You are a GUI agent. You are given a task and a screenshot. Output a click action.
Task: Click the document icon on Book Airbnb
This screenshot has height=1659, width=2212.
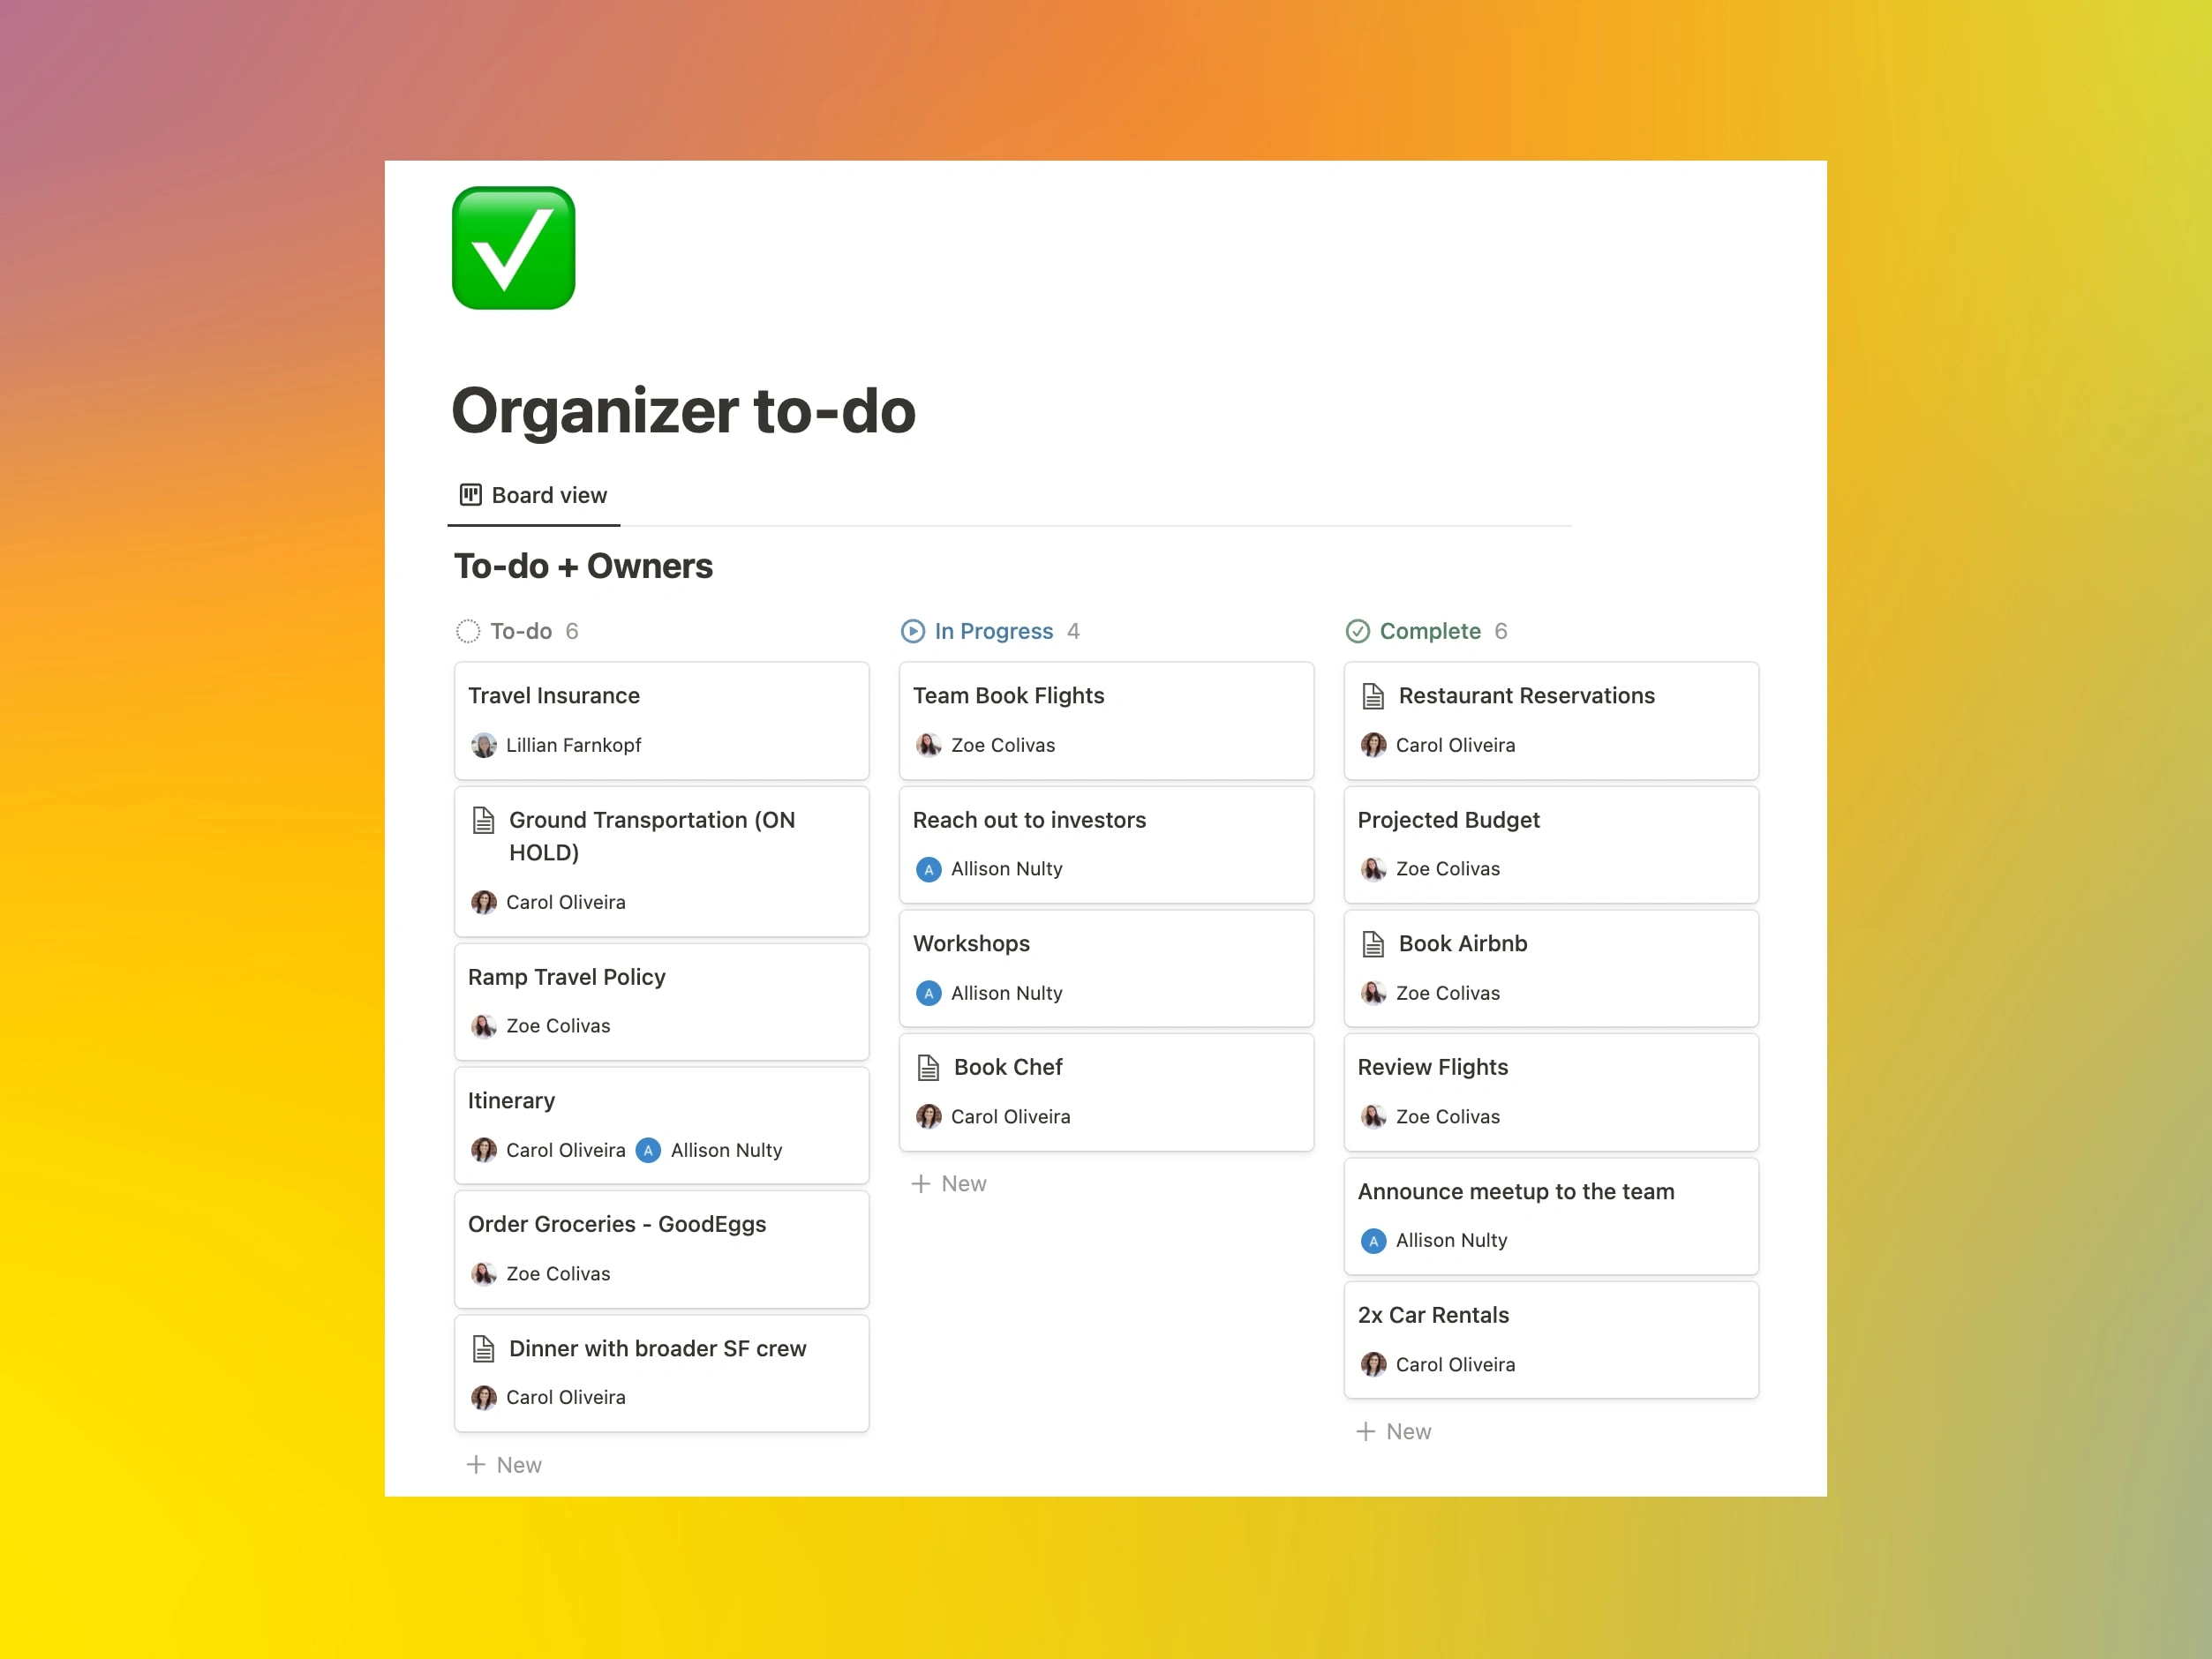click(x=1370, y=941)
